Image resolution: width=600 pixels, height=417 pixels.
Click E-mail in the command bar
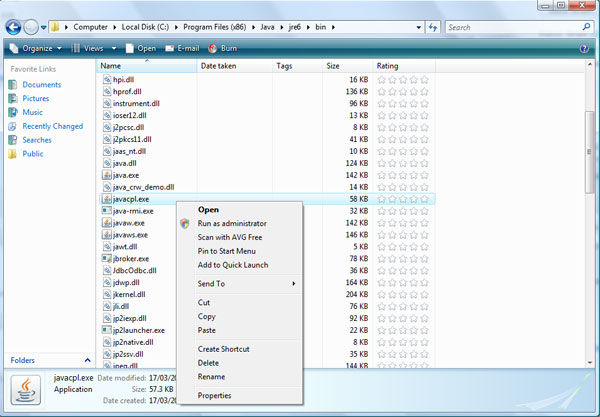pyautogui.click(x=182, y=48)
